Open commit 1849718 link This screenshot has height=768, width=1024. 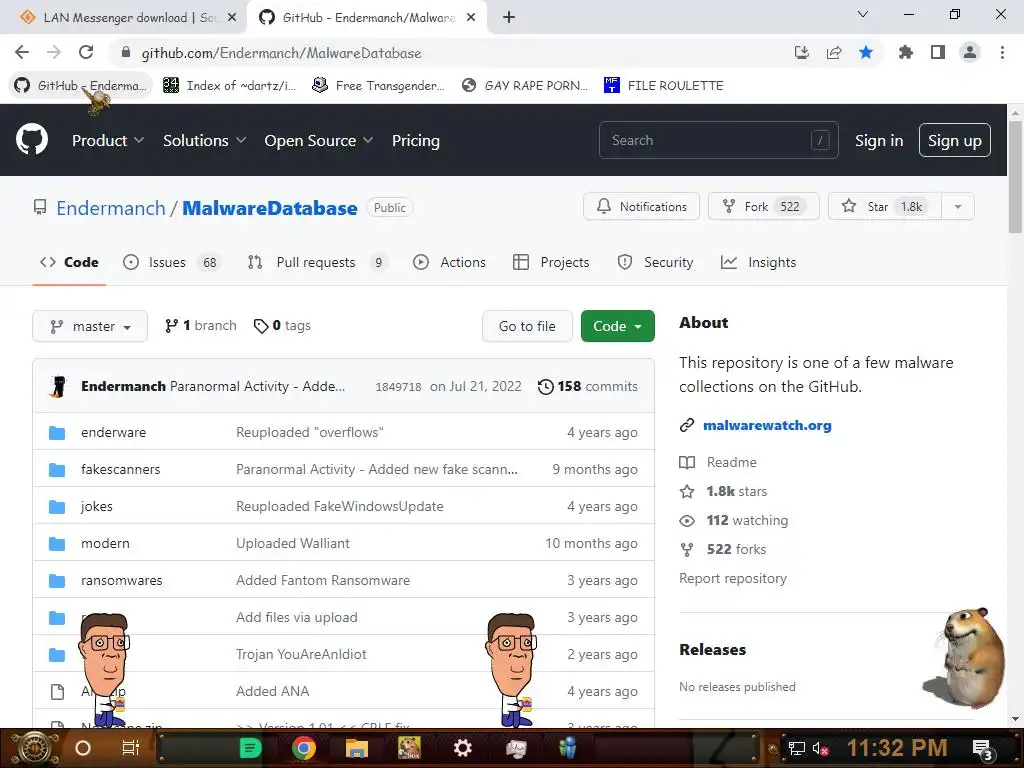398,387
